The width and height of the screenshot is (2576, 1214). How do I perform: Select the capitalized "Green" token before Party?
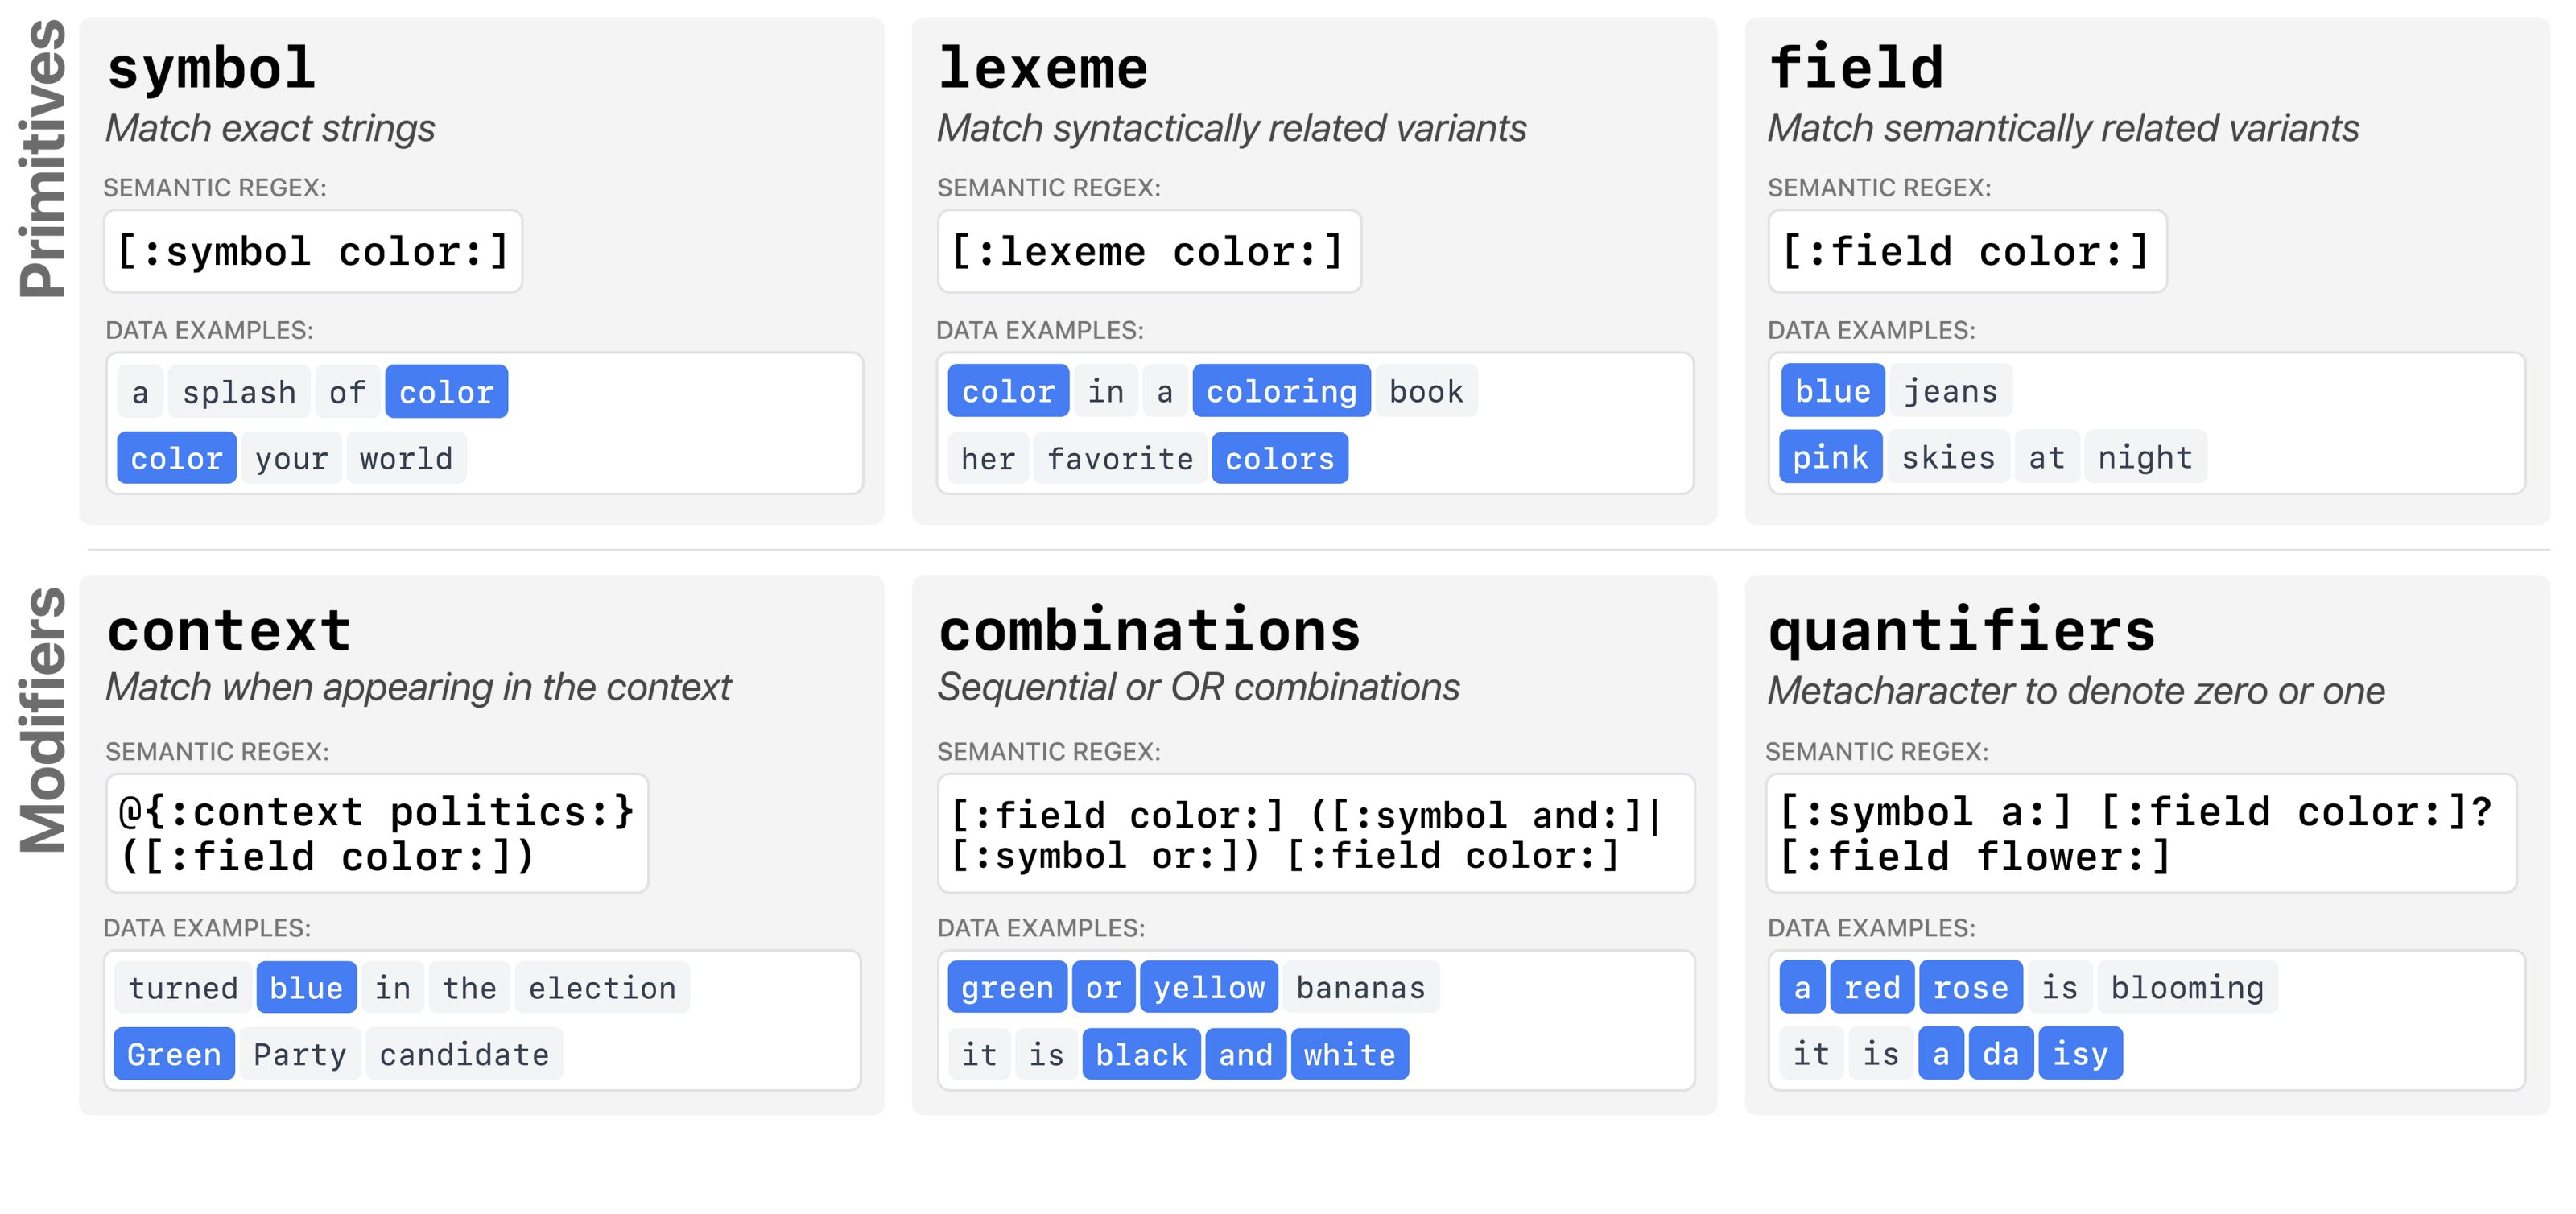click(x=174, y=1054)
